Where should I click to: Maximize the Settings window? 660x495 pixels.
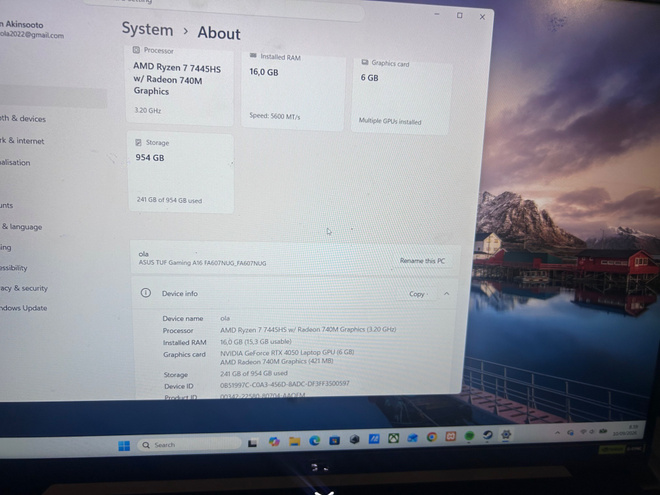pos(460,15)
